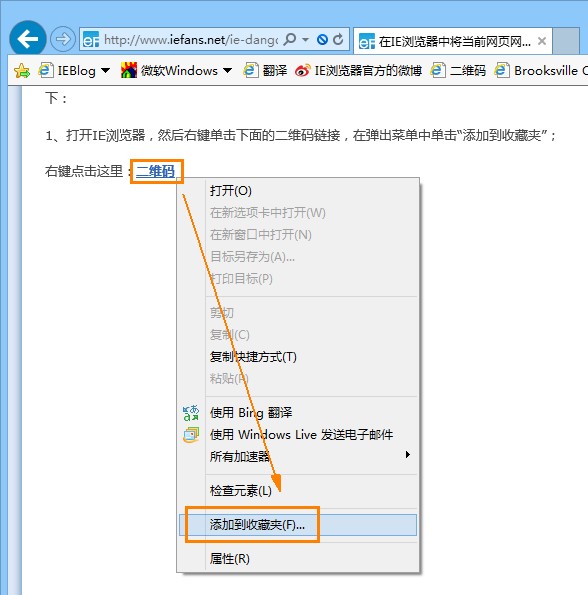This screenshot has width=588, height=595.
Task: Click the Refresh page icon
Action: (x=338, y=39)
